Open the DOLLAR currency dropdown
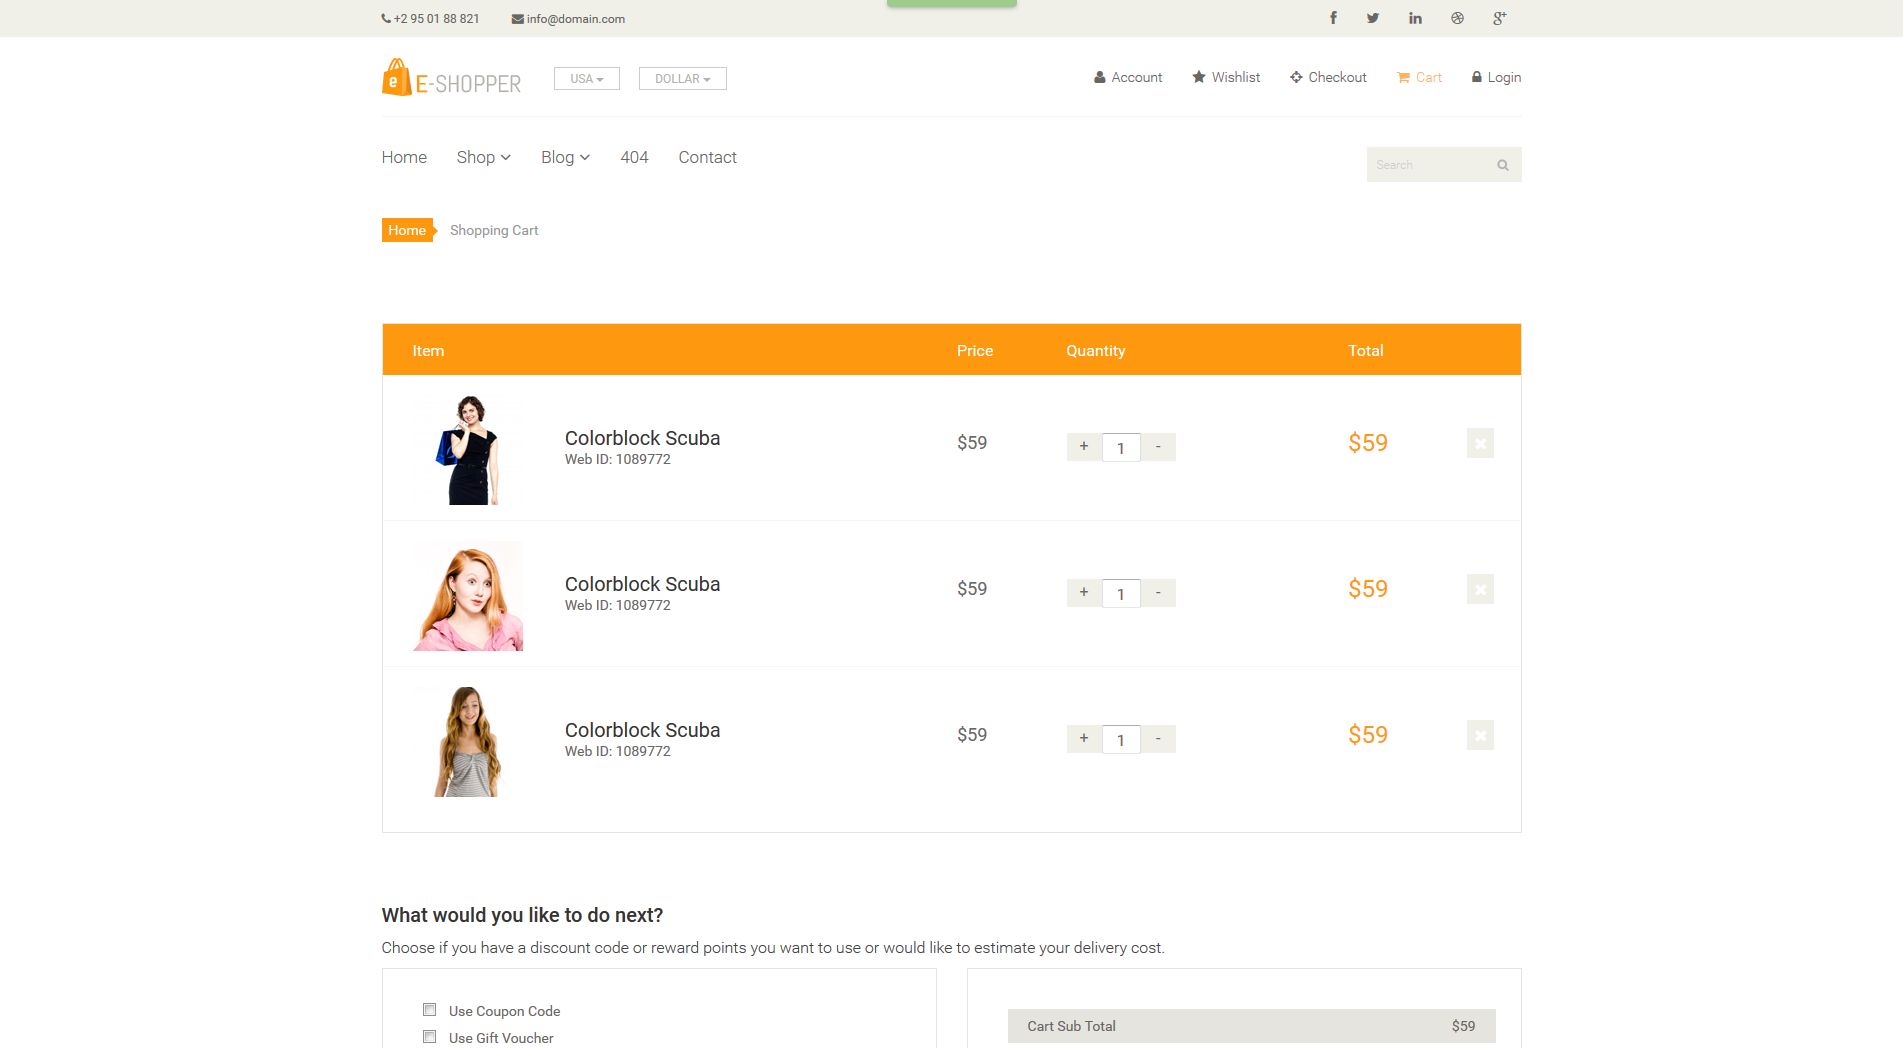Image resolution: width=1903 pixels, height=1048 pixels. (x=682, y=79)
